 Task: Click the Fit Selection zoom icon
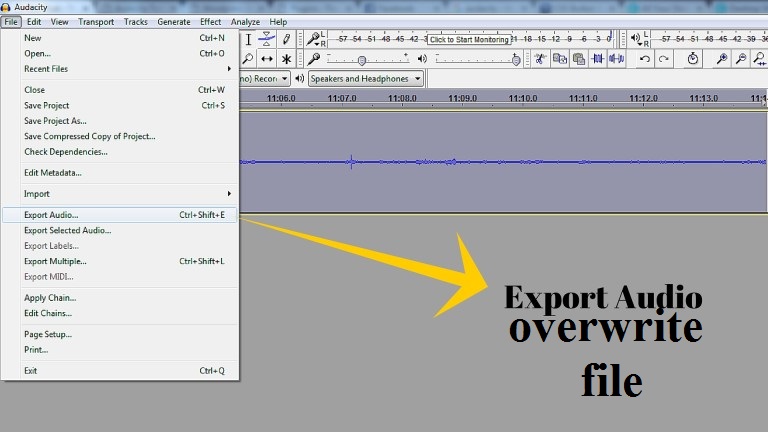click(x=760, y=59)
